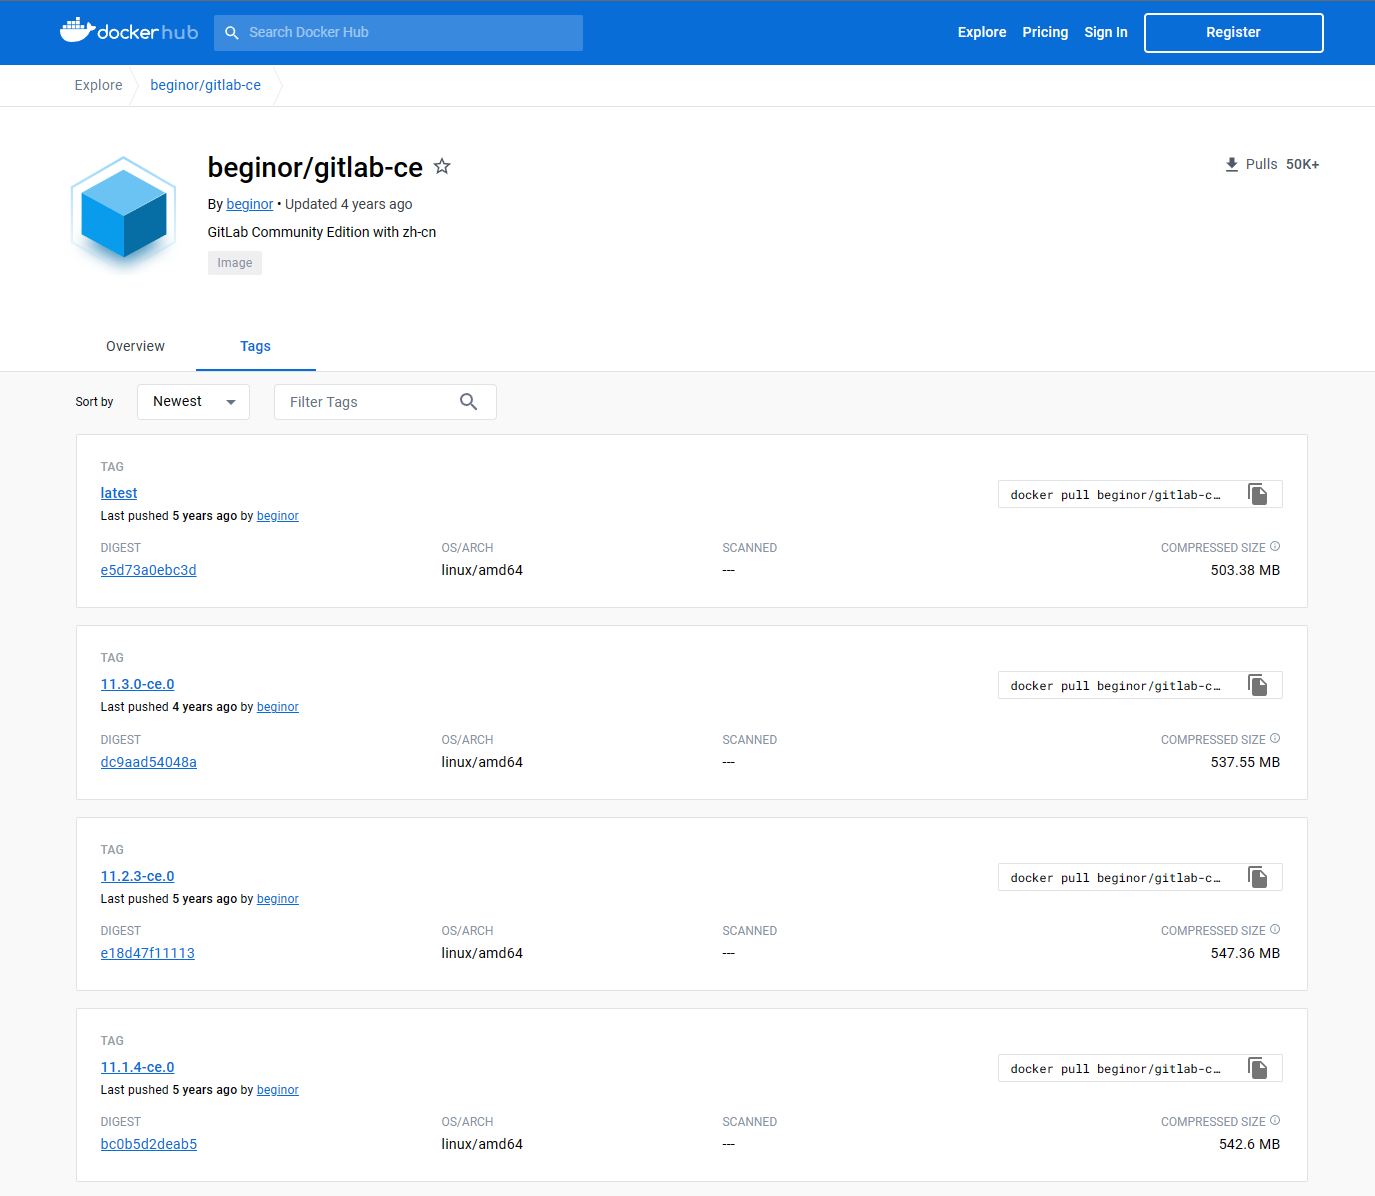Star the beginor/gitlab-ce repository
This screenshot has height=1196, width=1375.
point(442,167)
